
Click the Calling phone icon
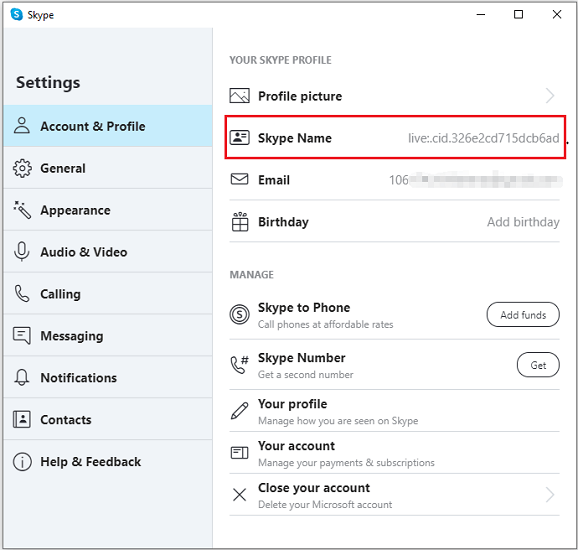pyautogui.click(x=22, y=294)
